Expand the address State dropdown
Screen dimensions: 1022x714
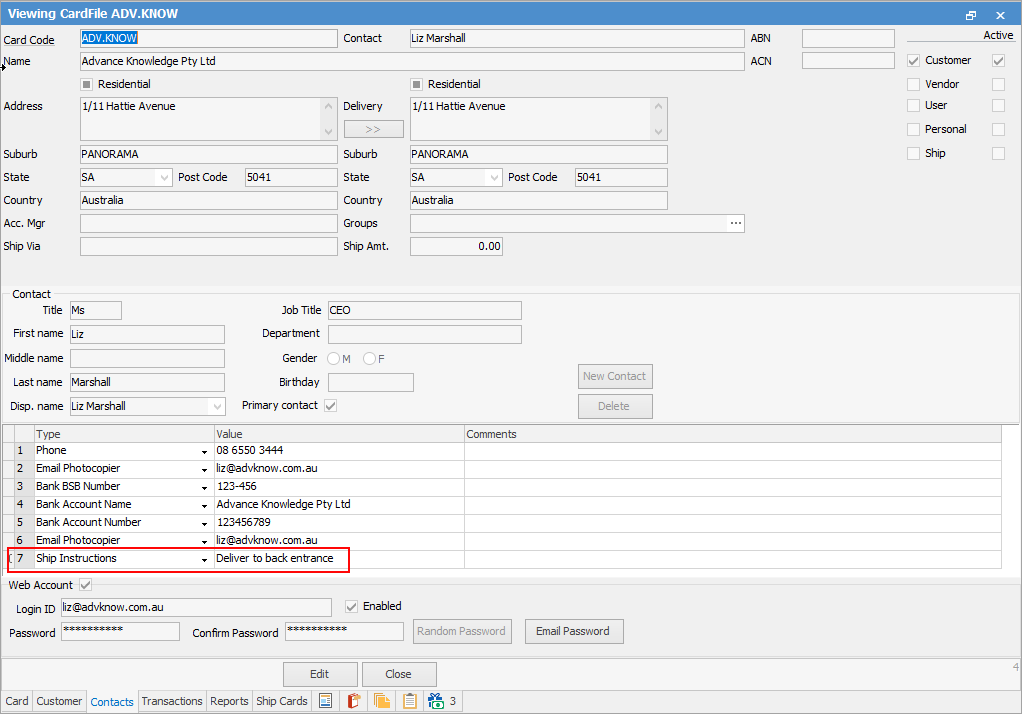(x=164, y=178)
